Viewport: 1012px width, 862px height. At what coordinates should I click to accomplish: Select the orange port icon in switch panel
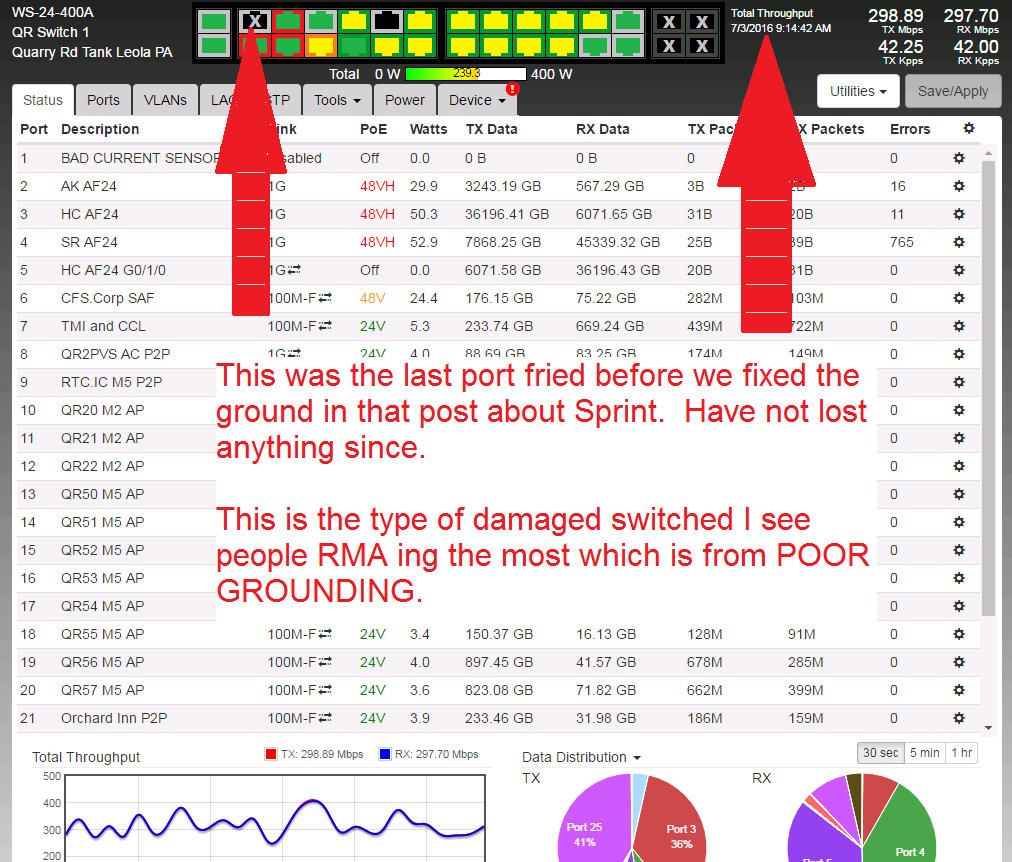click(321, 45)
